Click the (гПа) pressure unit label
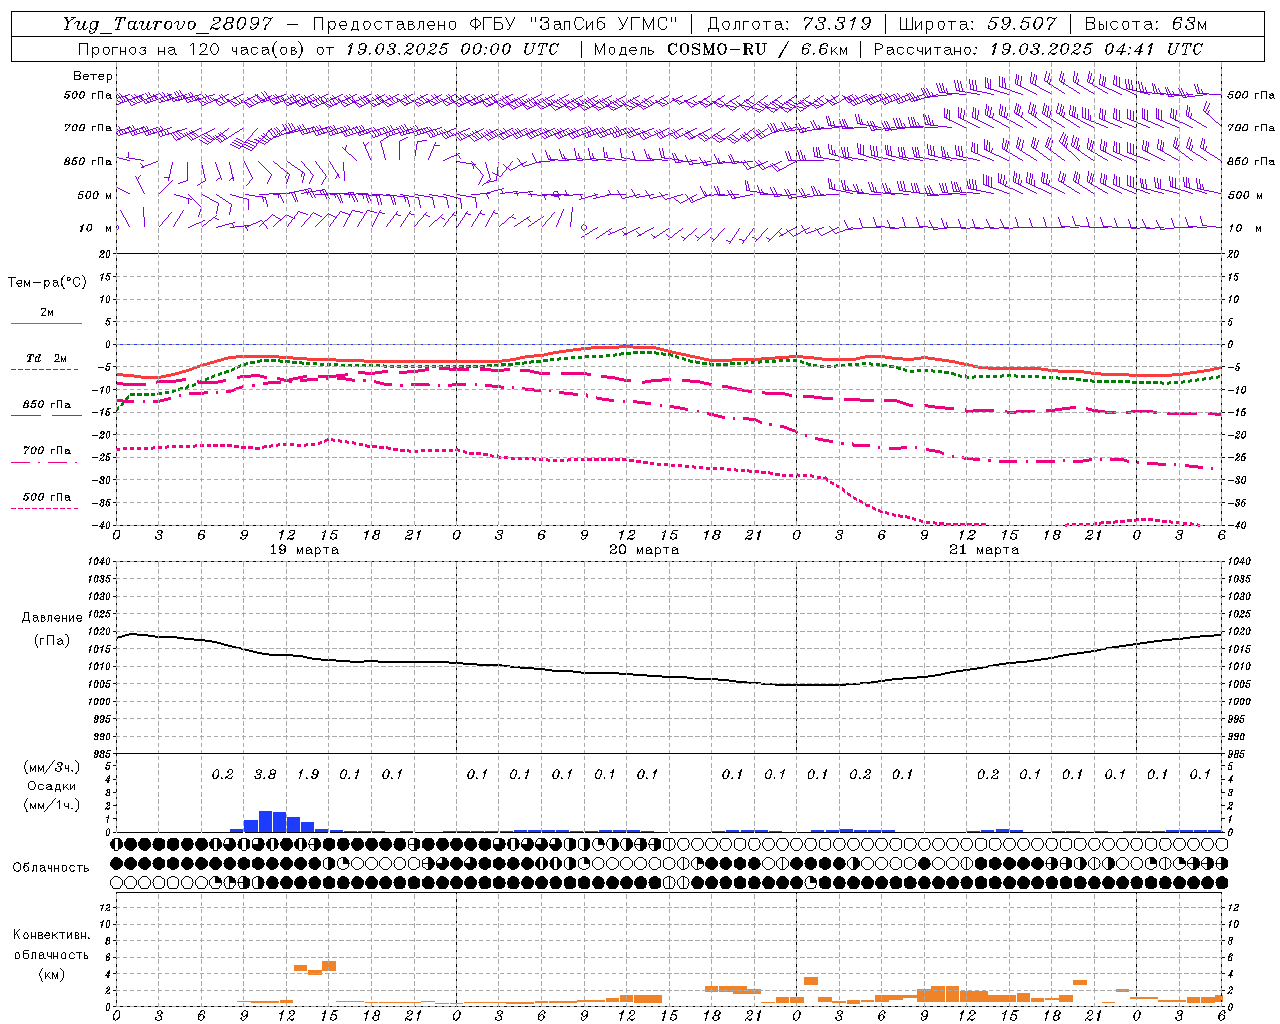1280x1024 pixels. pyautogui.click(x=52, y=640)
